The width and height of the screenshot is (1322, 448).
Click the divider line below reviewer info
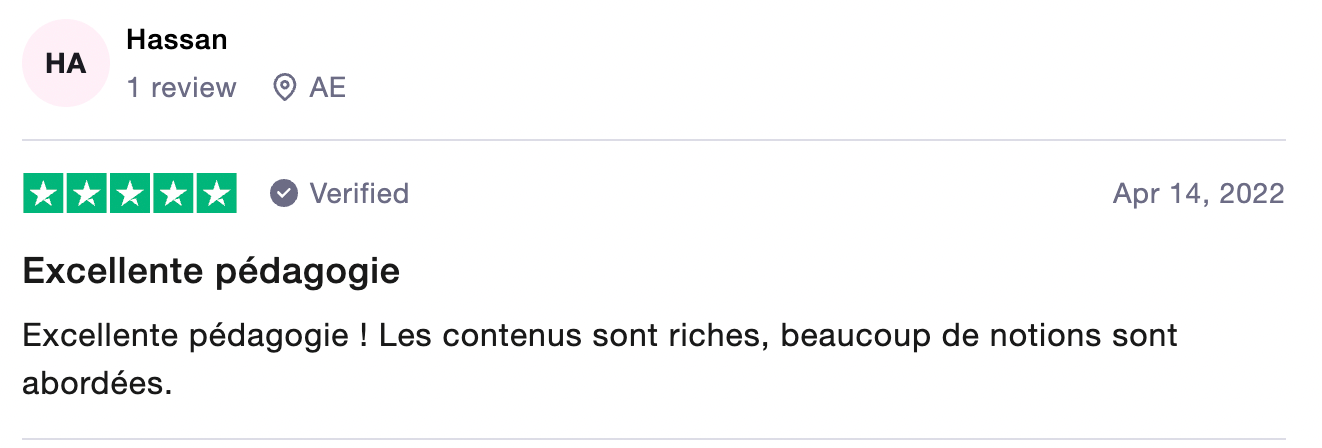654,140
